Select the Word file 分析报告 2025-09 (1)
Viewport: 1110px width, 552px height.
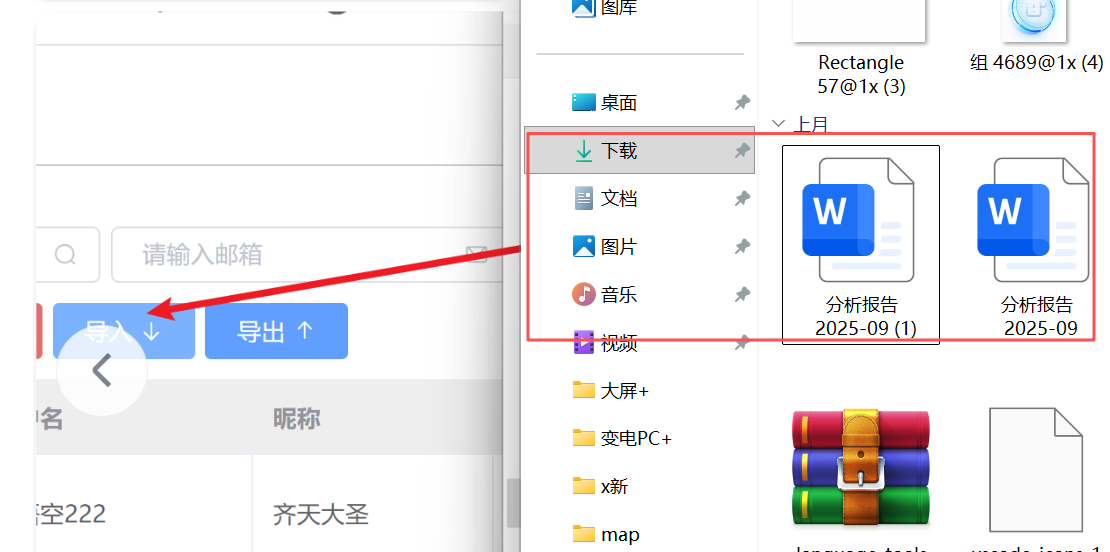861,245
